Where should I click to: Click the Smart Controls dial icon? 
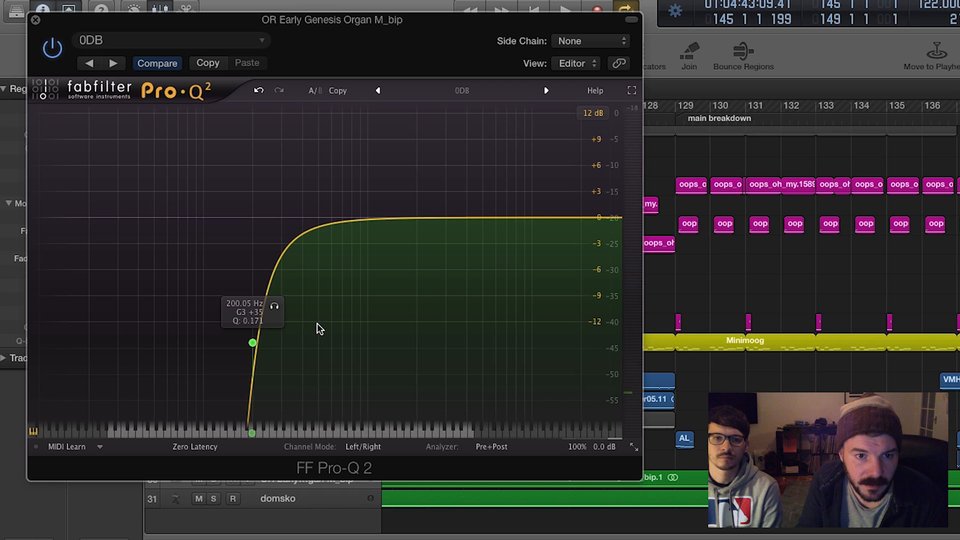coord(133,9)
